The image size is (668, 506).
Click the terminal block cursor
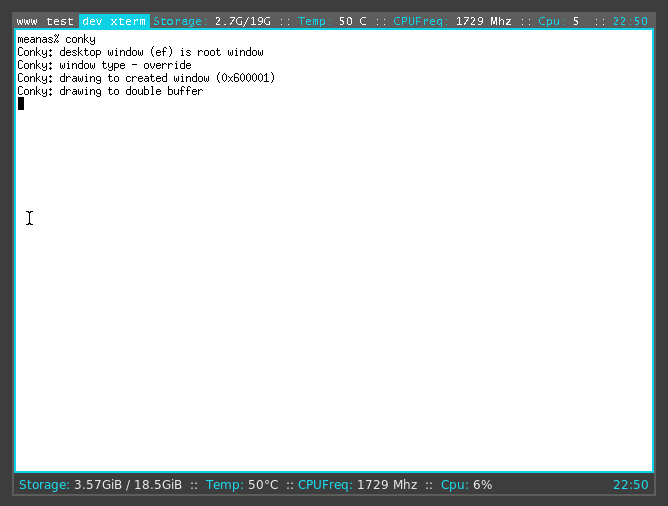pyautogui.click(x=21, y=104)
